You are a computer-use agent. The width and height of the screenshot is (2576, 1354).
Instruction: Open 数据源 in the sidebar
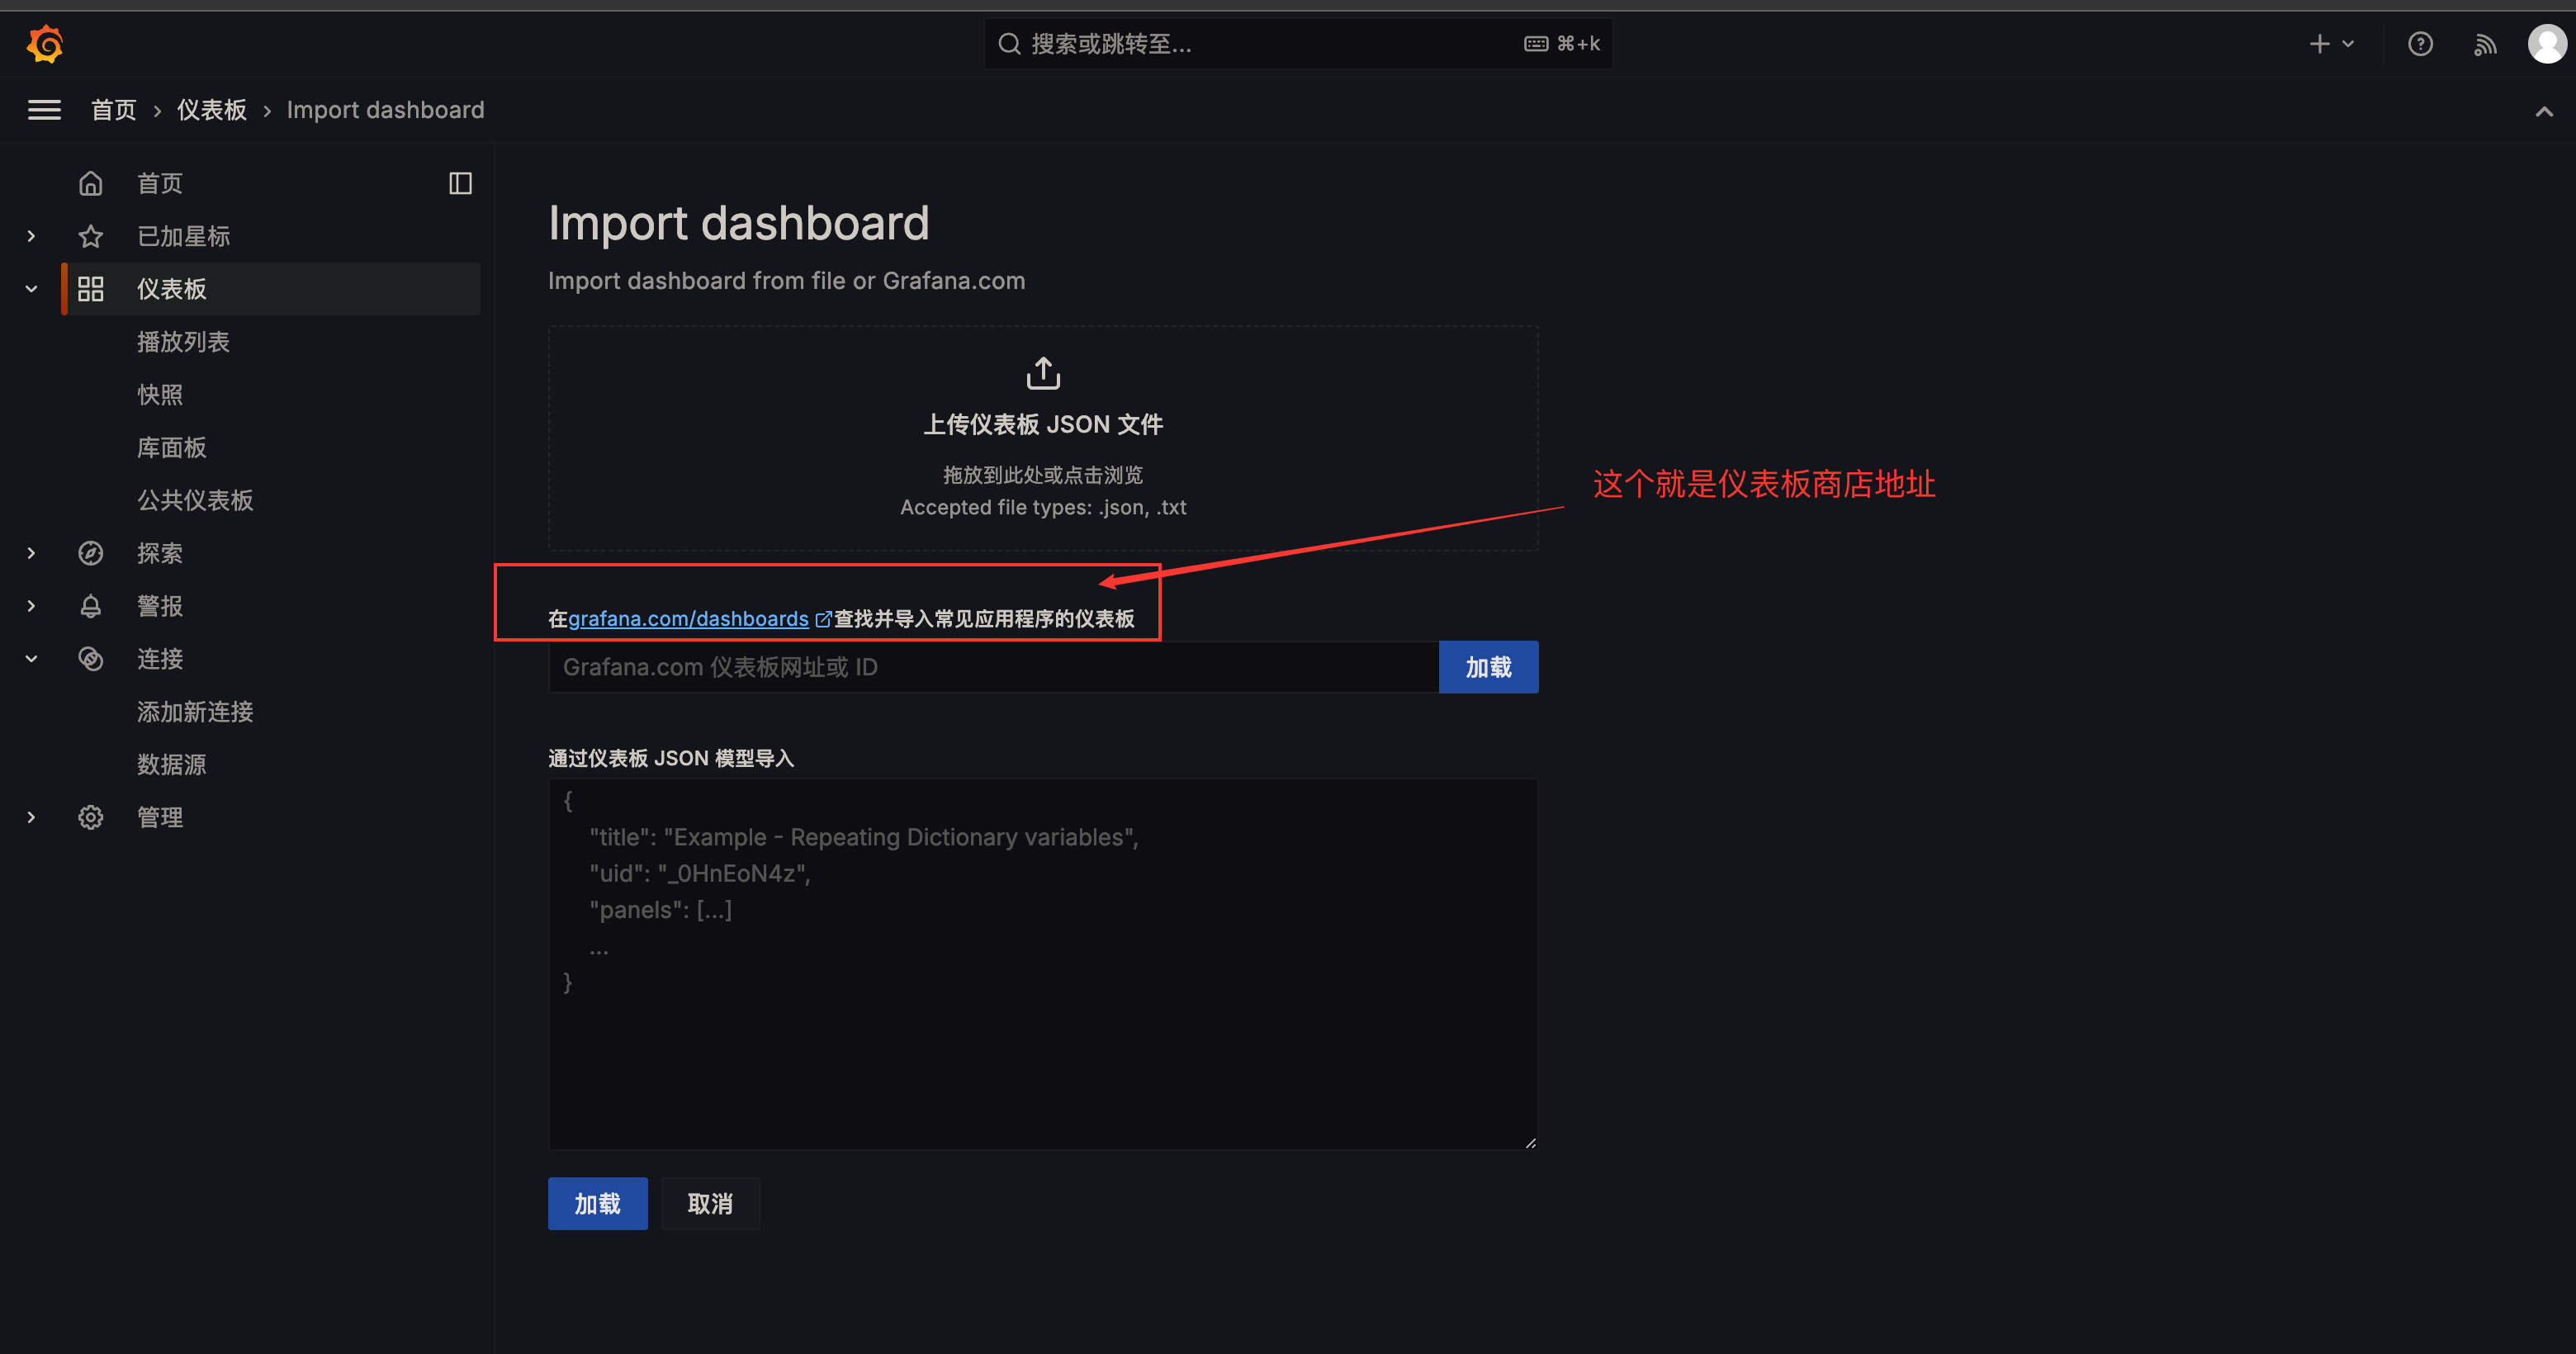[x=172, y=765]
